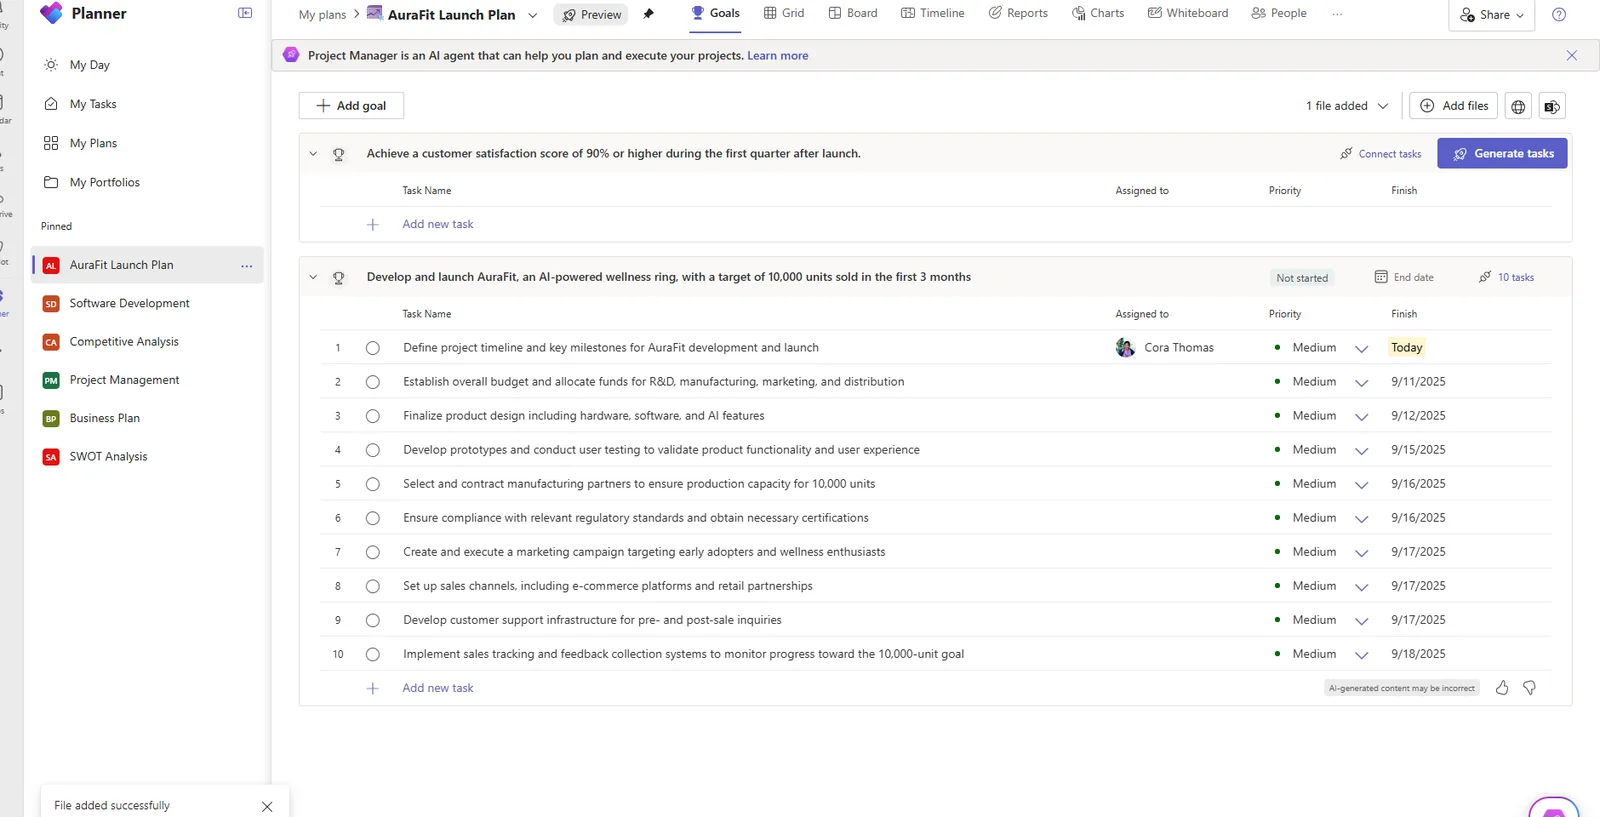Open the AuraFit Launch Plan name dropdown
The height and width of the screenshot is (817, 1600).
532,15
